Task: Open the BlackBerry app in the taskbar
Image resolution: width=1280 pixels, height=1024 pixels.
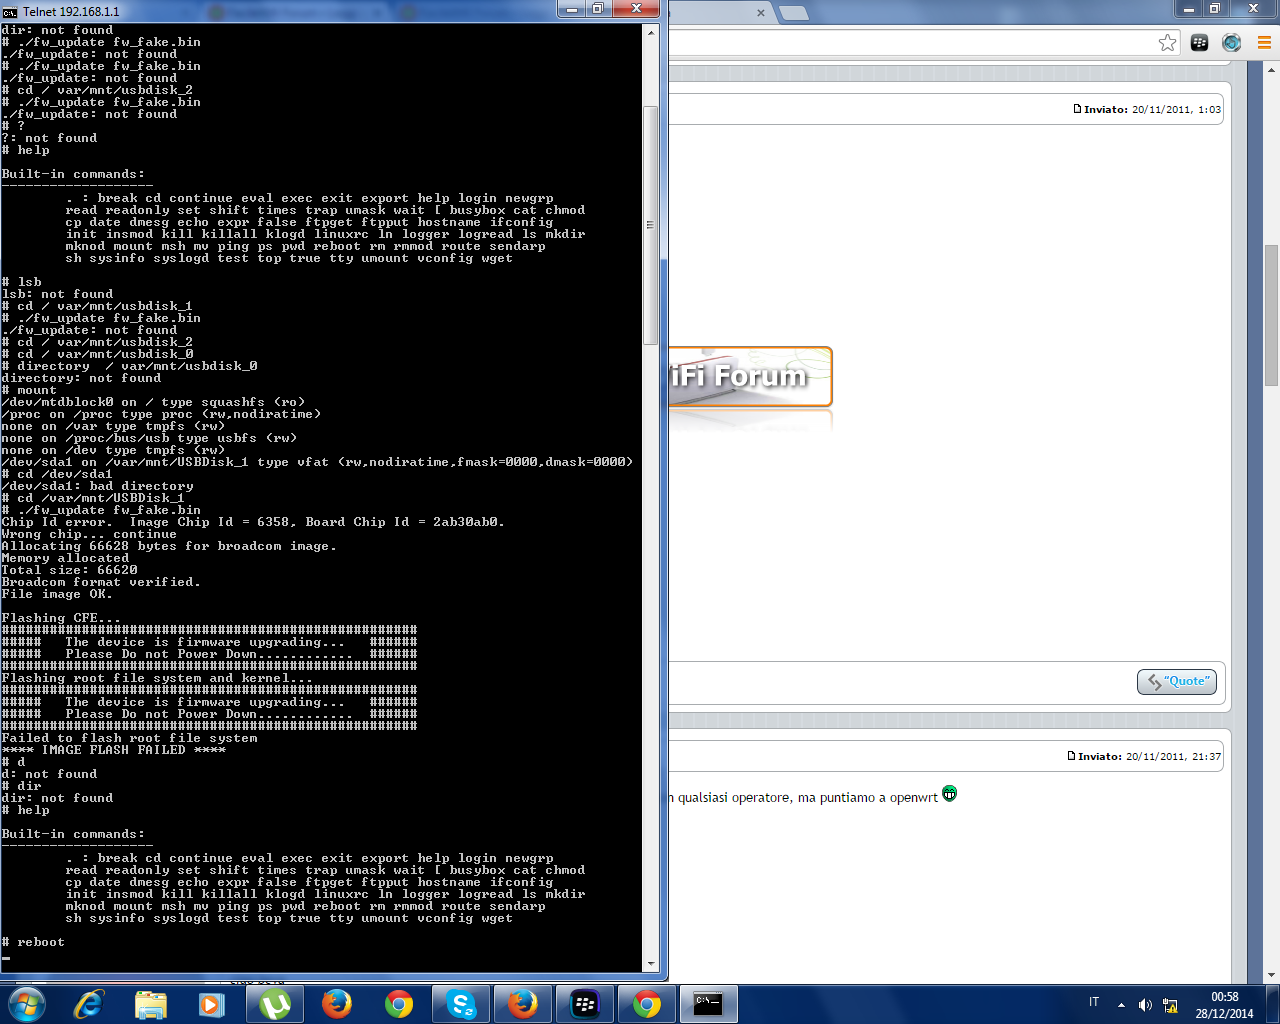Action: tap(585, 1004)
